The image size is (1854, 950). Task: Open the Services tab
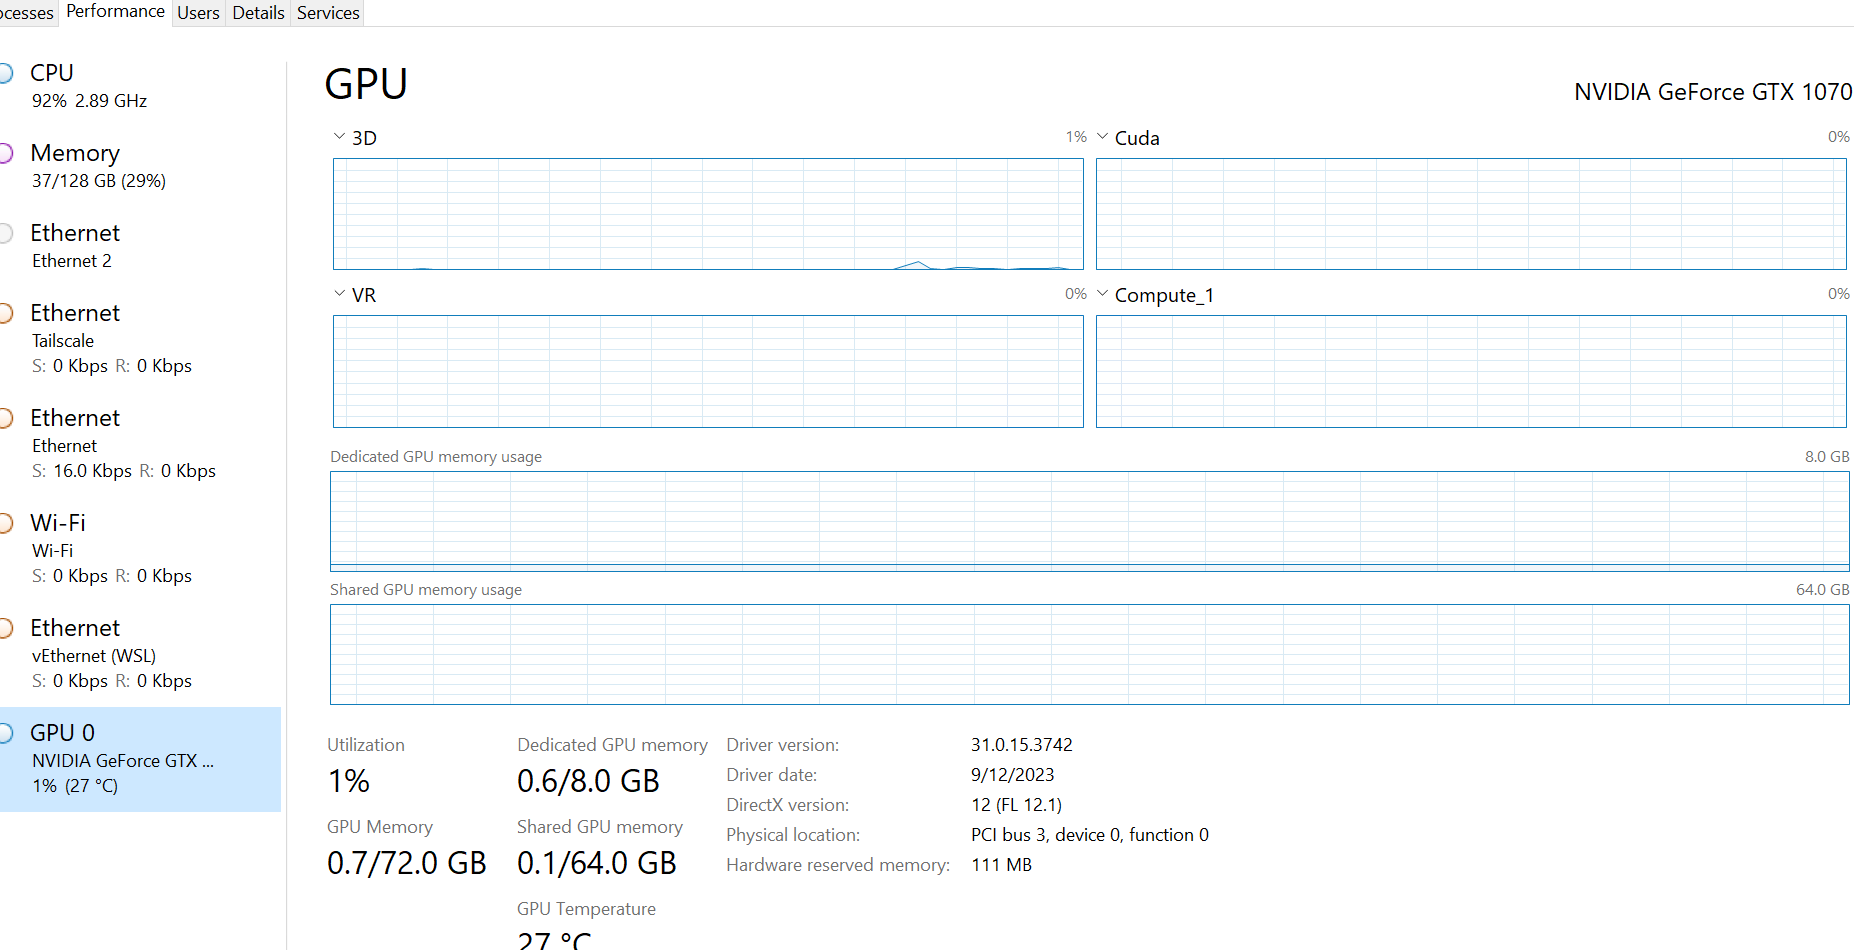327,12
